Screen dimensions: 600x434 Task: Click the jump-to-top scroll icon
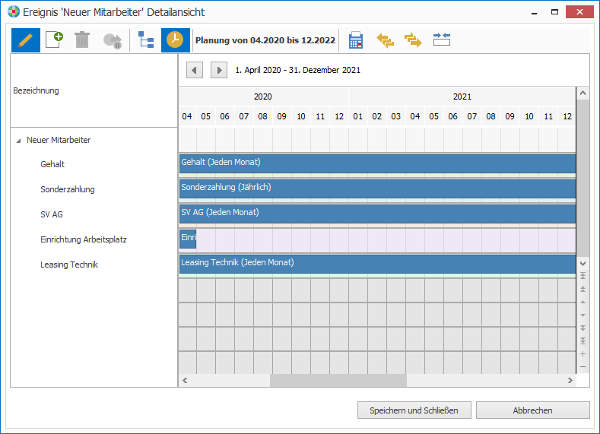tap(583, 276)
